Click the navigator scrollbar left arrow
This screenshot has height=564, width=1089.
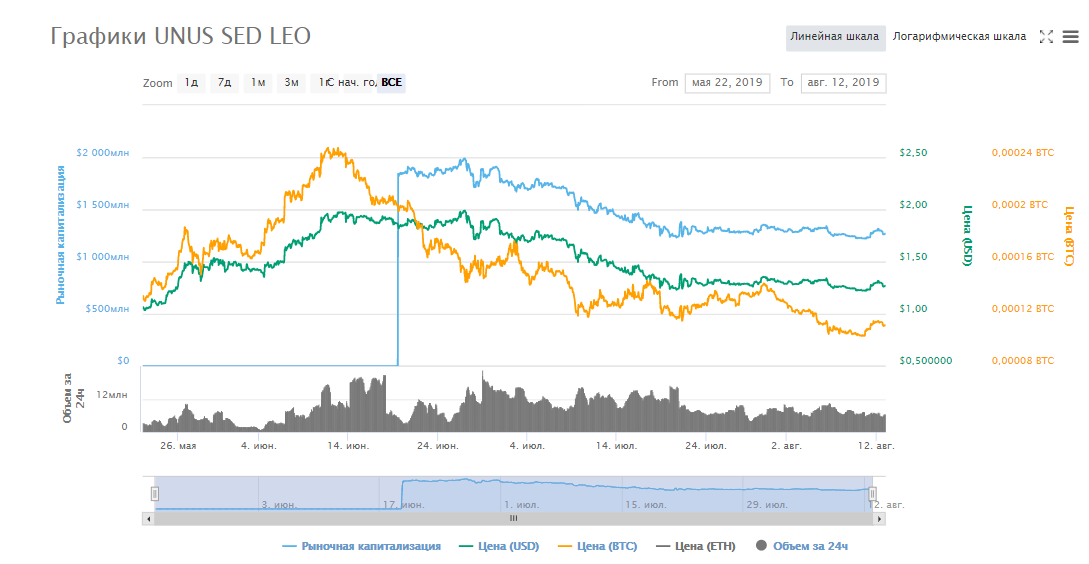(x=148, y=518)
